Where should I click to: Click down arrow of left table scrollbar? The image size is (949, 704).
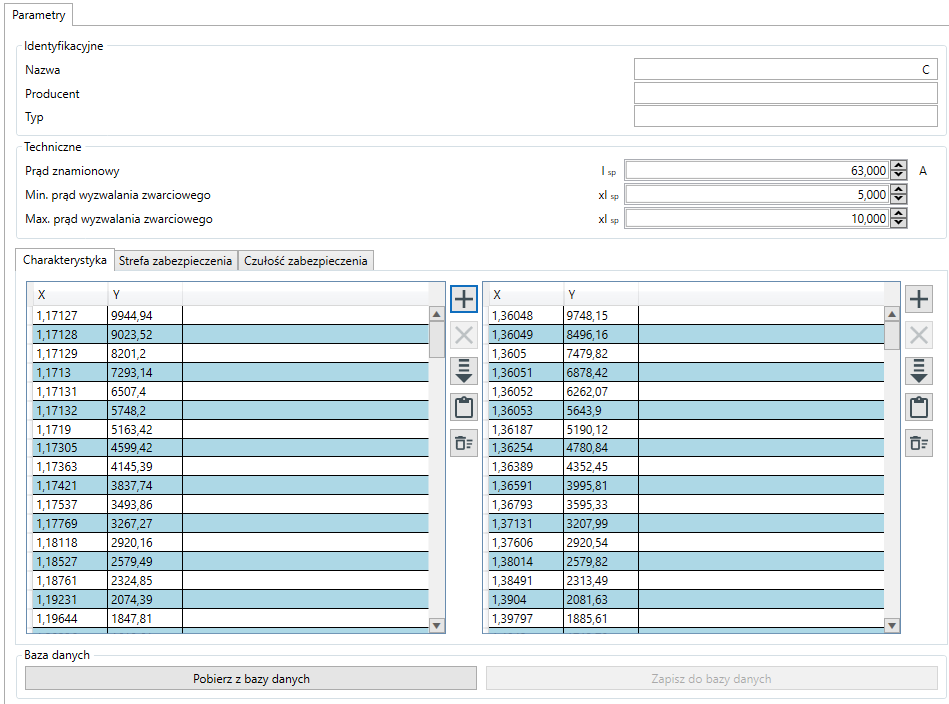point(436,625)
